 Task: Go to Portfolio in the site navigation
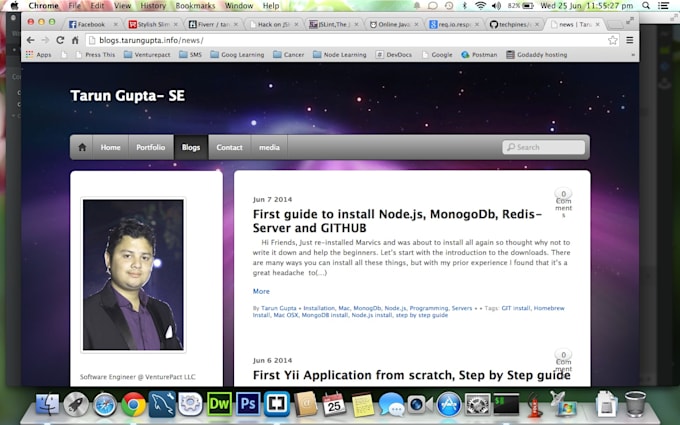150,147
